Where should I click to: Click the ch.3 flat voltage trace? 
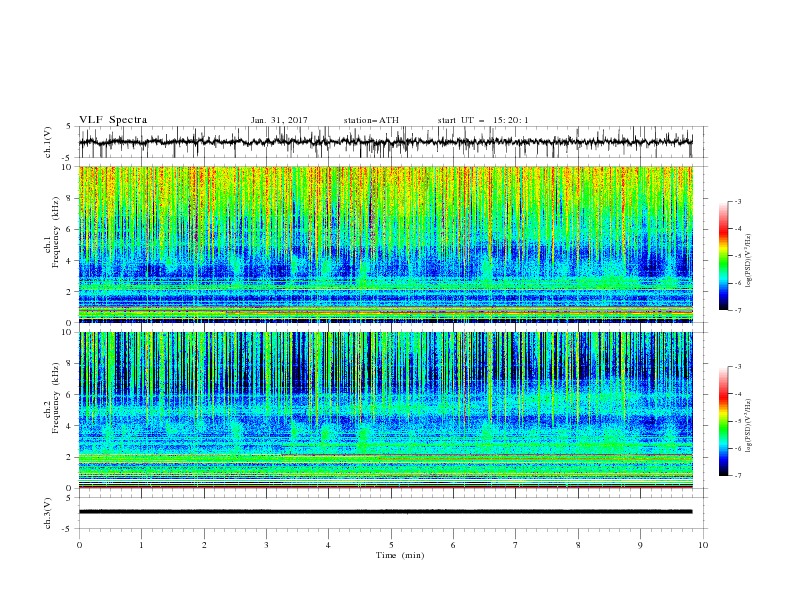point(385,512)
